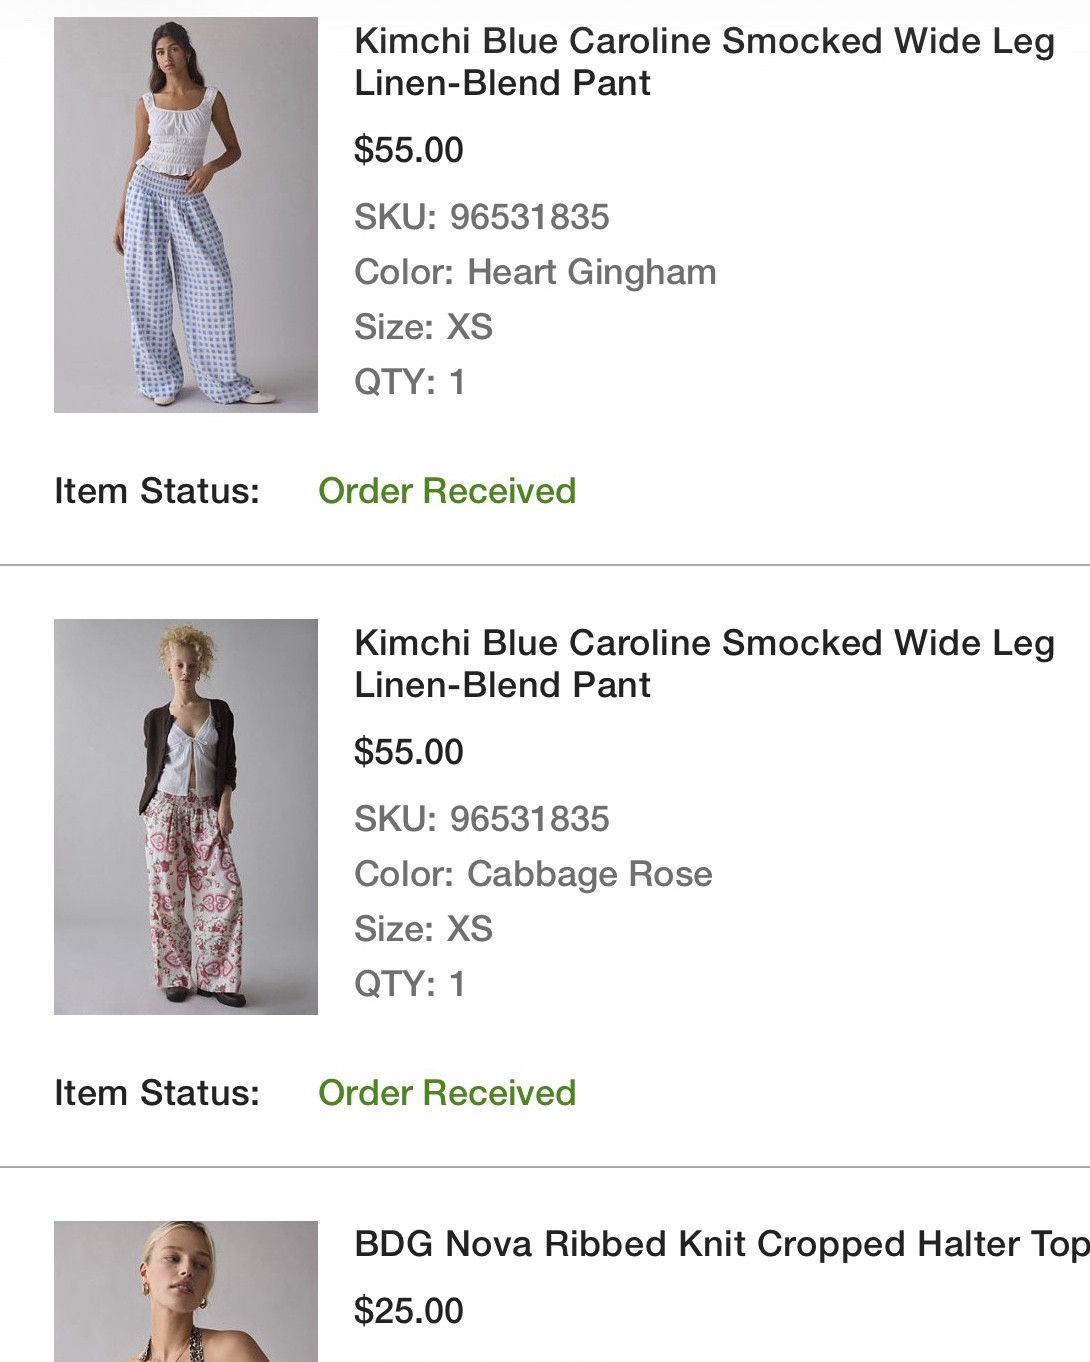Click the $55.00 price of Cabbage Rose pant
Viewport: 1090px width, 1362px height.
(409, 752)
